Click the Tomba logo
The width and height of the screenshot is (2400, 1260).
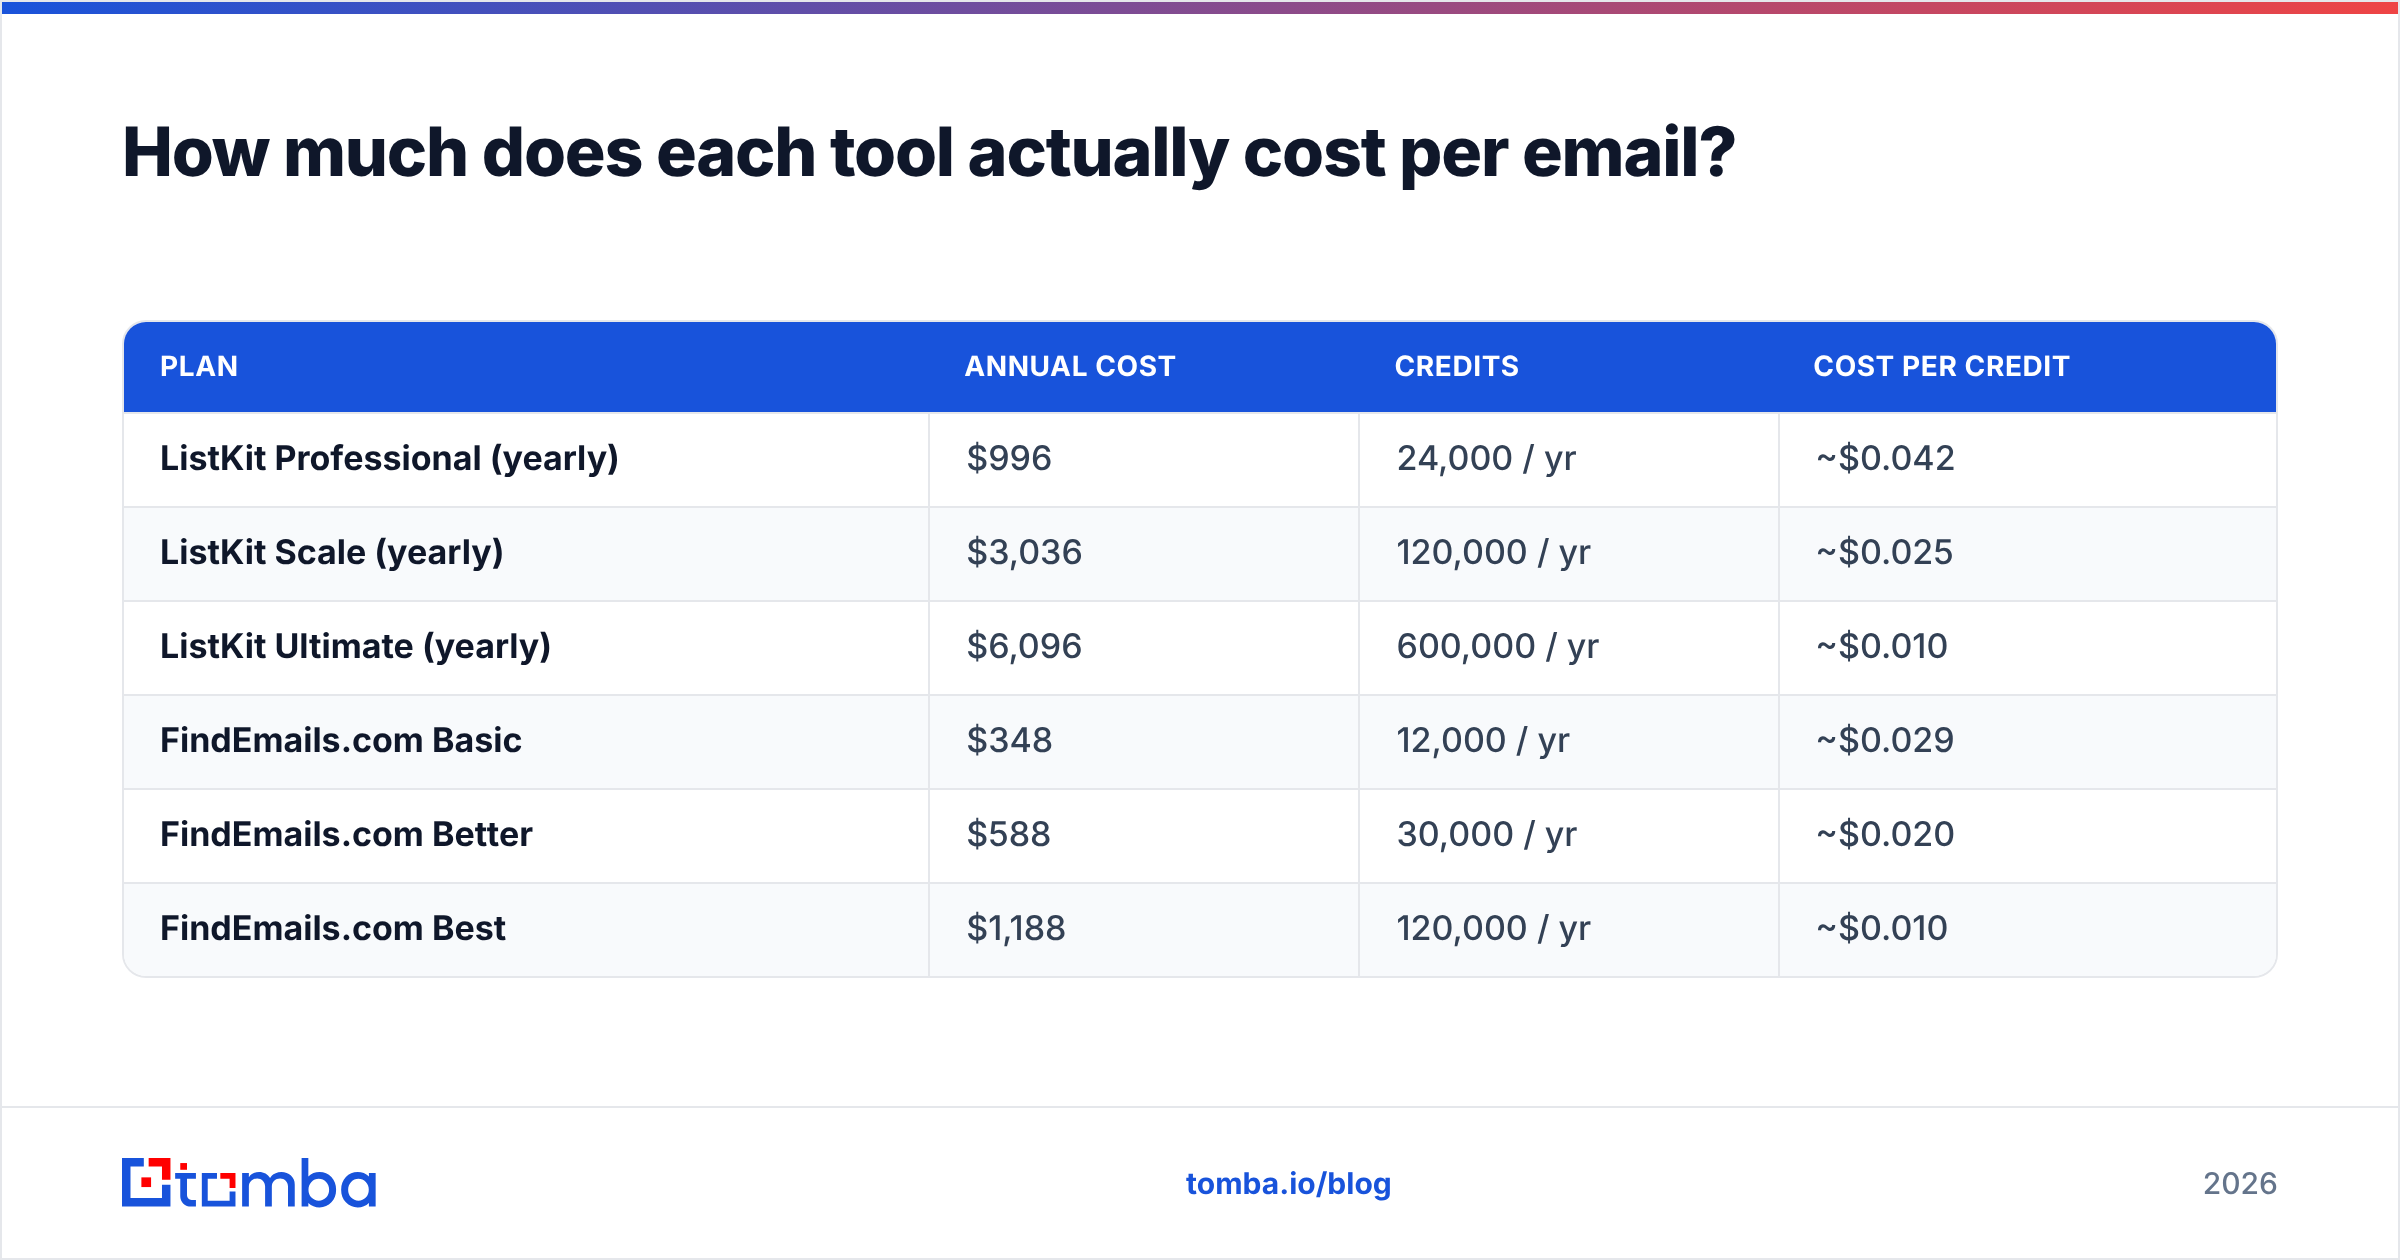(249, 1183)
